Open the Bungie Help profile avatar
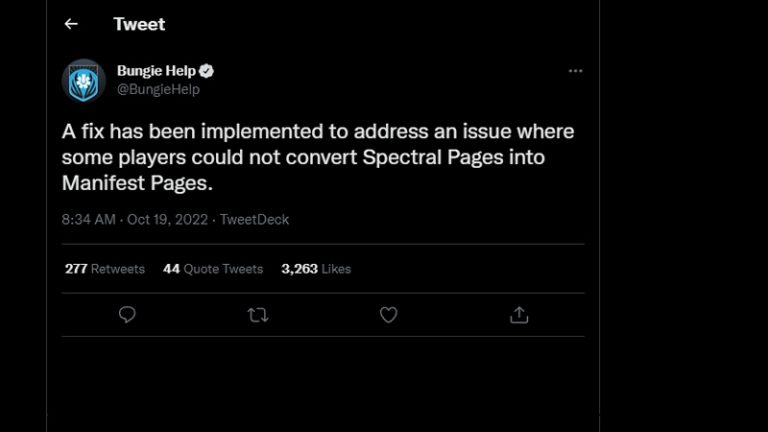This screenshot has height=432, width=768. (84, 80)
